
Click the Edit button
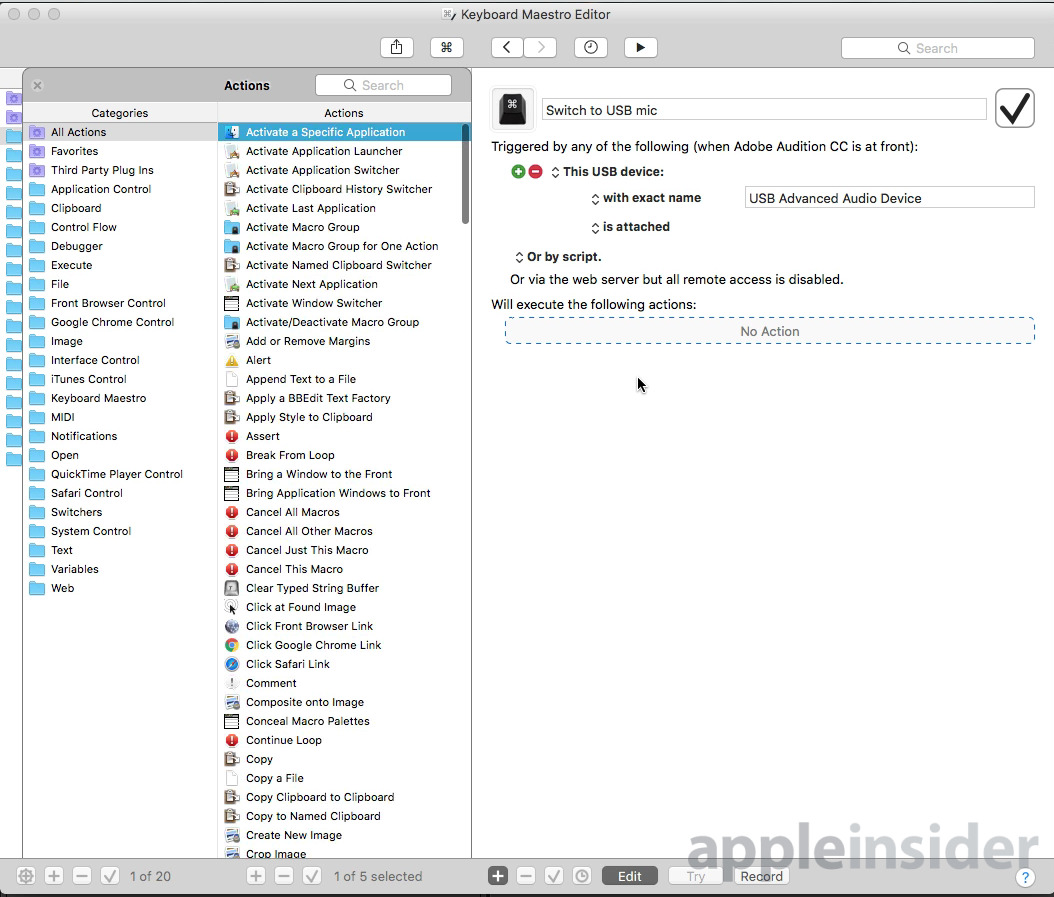[x=630, y=875]
